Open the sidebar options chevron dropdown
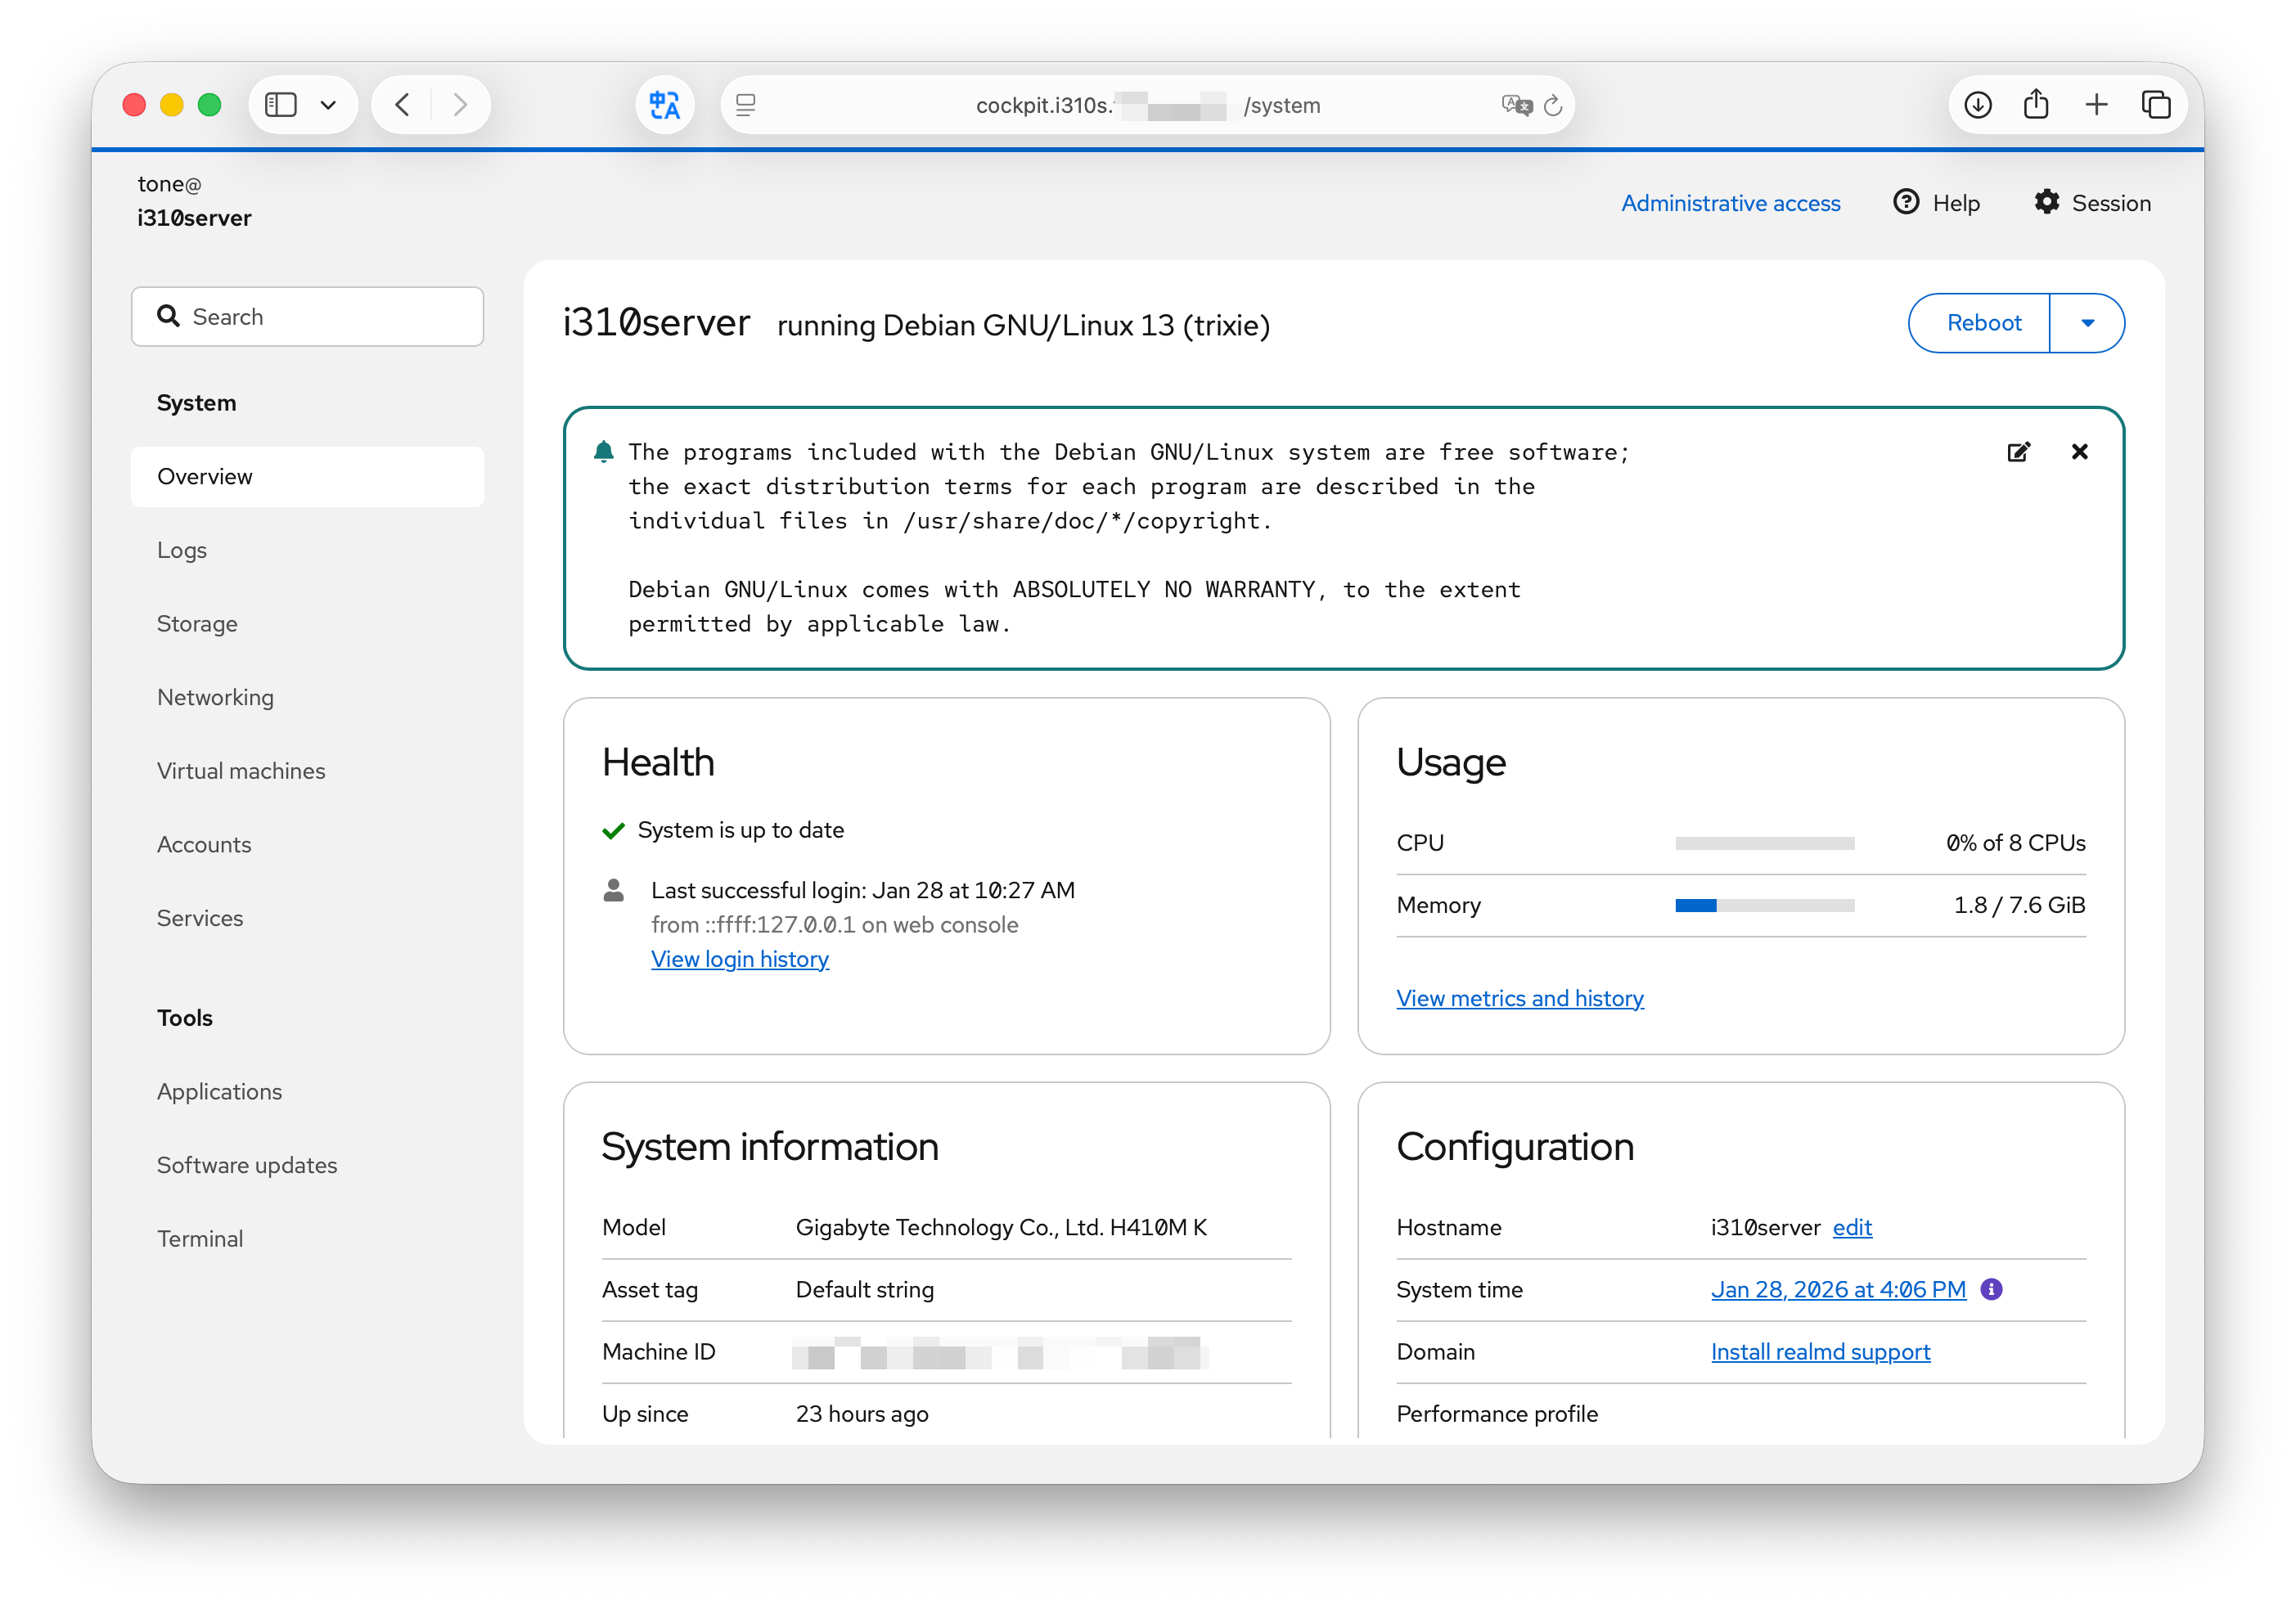This screenshot has width=2296, height=1605. 328,105
